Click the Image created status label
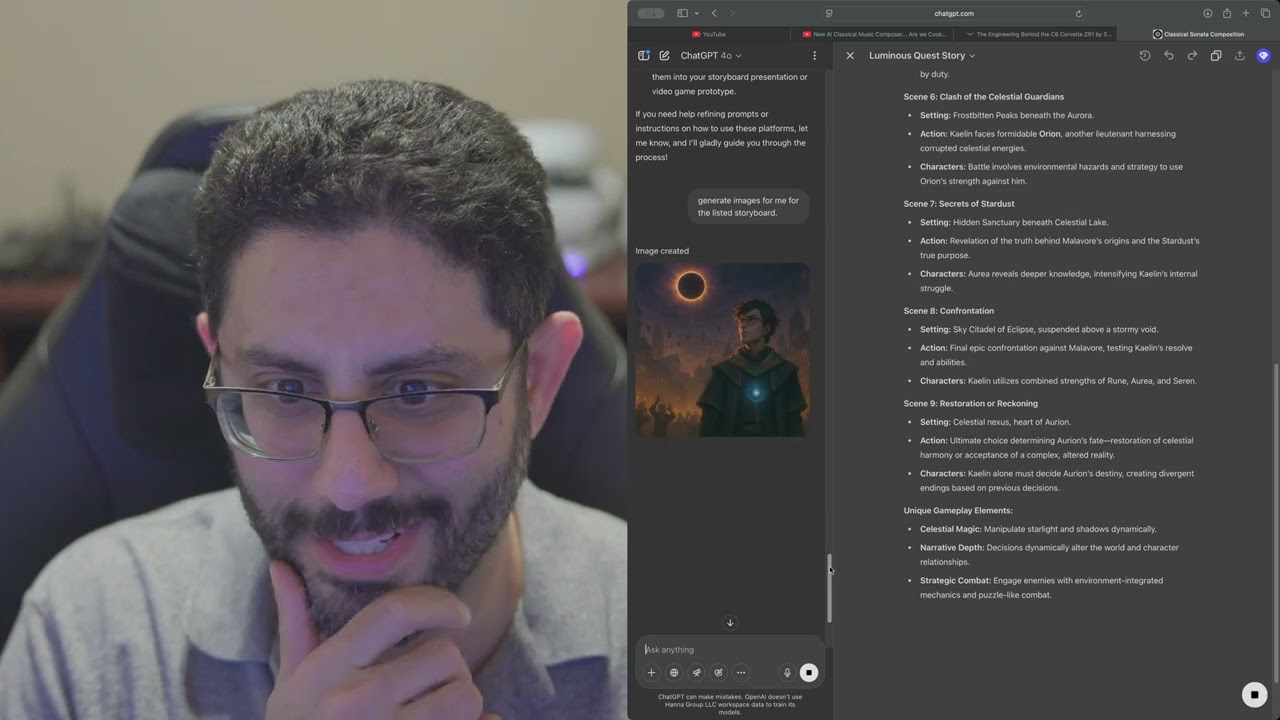1280x720 pixels. [x=662, y=251]
